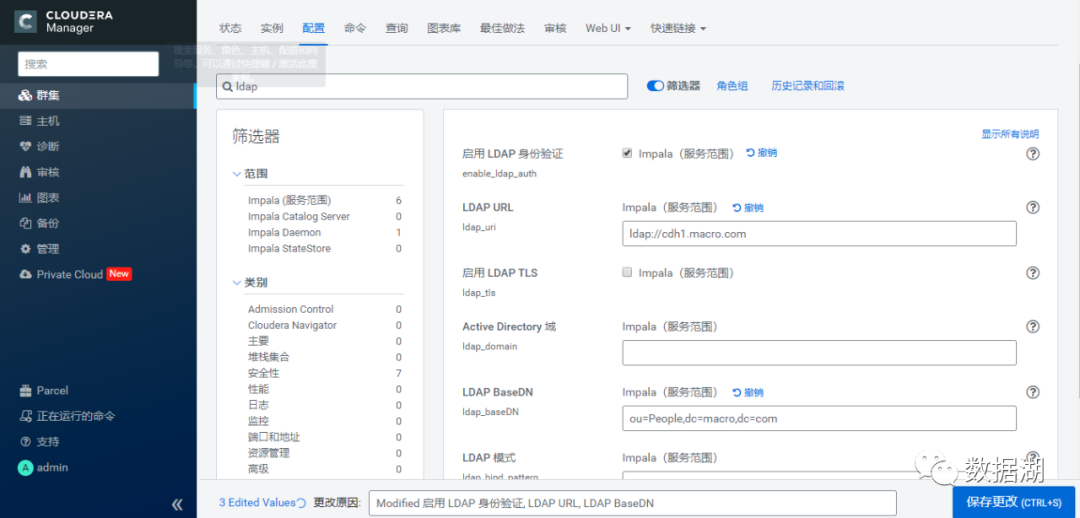The width and height of the screenshot is (1080, 518).
Task: Click the LDAP URL ldap_uri text field
Action: [x=819, y=234]
